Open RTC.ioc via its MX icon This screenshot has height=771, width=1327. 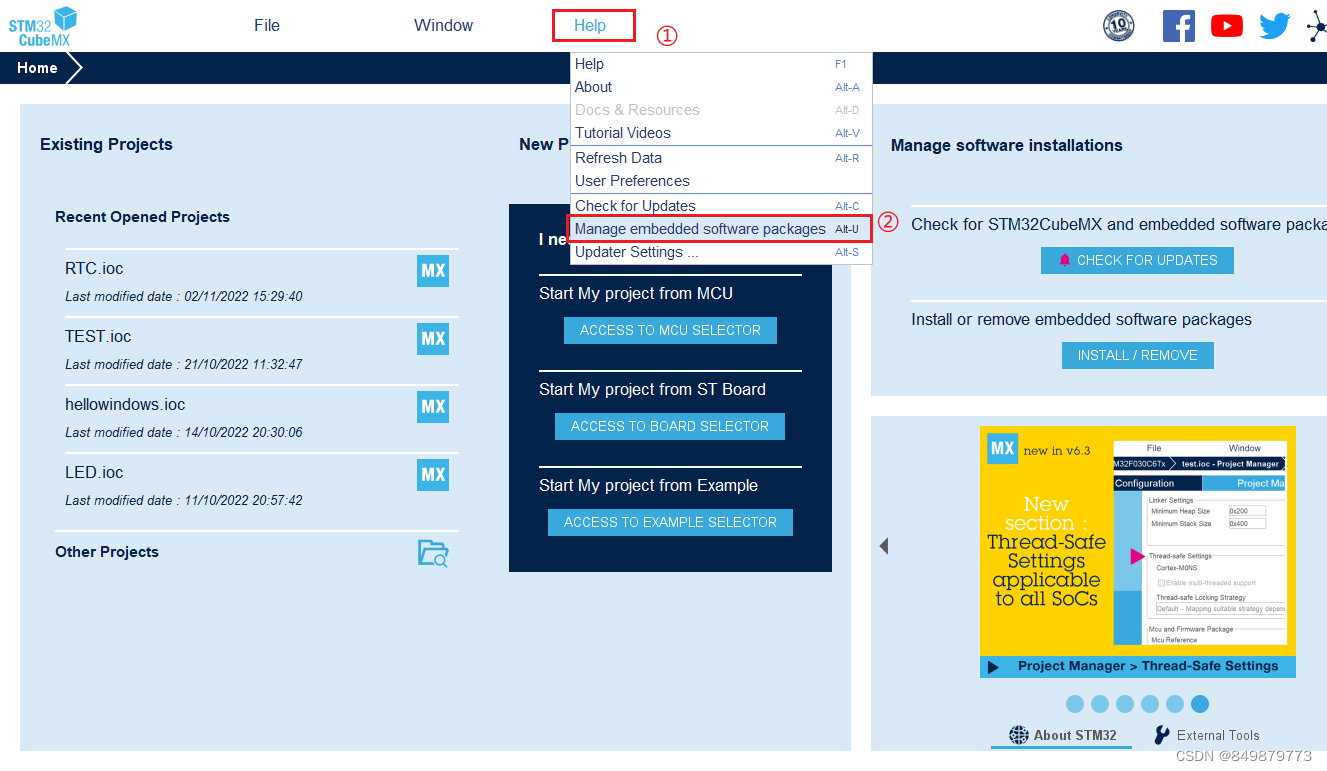(x=433, y=271)
